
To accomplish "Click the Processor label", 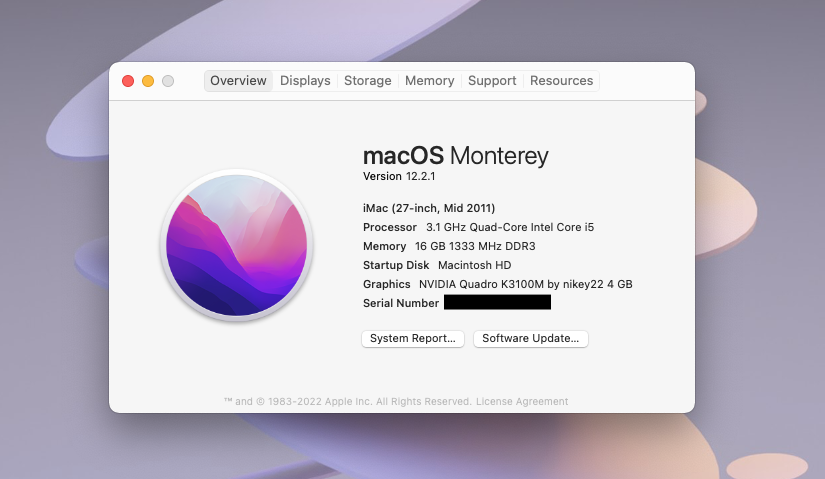I will click(x=389, y=227).
